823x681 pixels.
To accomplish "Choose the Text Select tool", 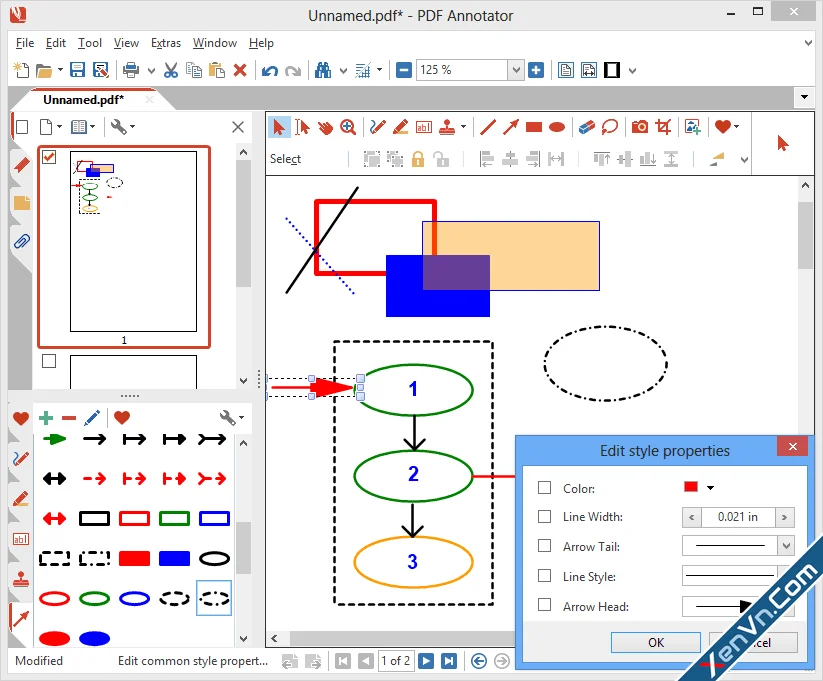I will (x=302, y=127).
